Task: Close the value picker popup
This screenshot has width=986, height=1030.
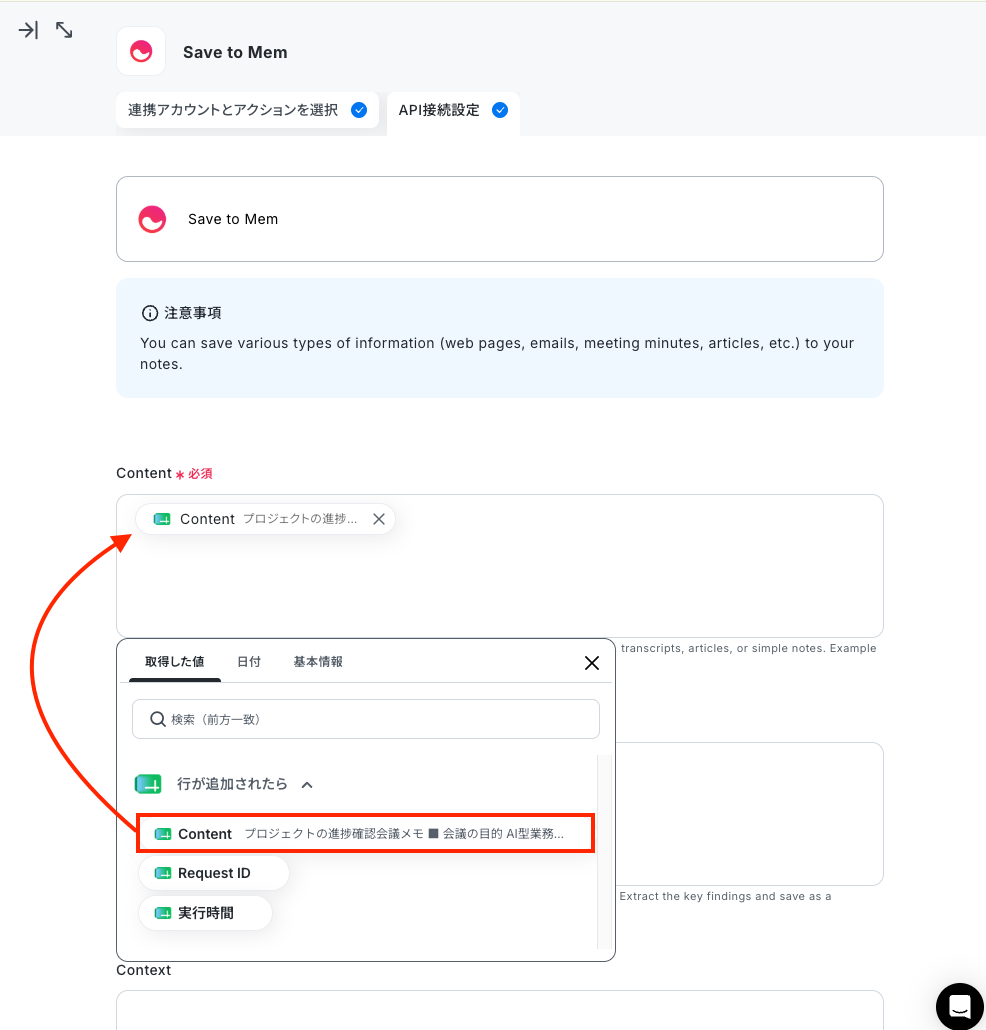Action: click(x=592, y=663)
